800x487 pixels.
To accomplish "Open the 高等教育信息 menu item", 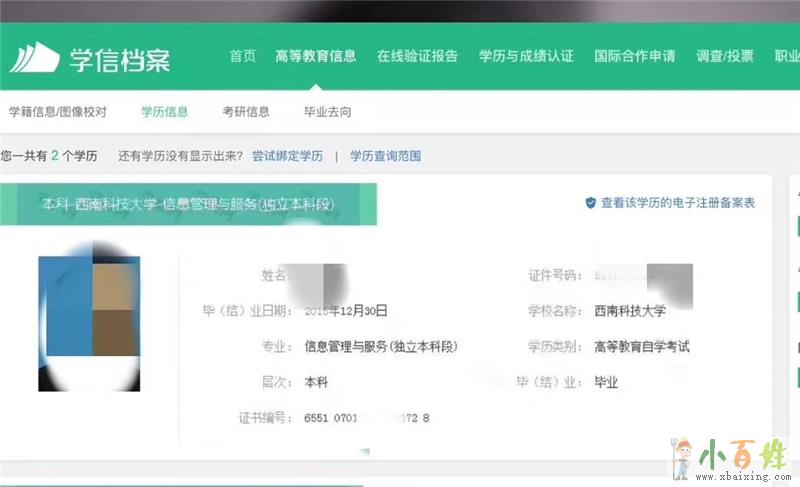I will pos(315,56).
